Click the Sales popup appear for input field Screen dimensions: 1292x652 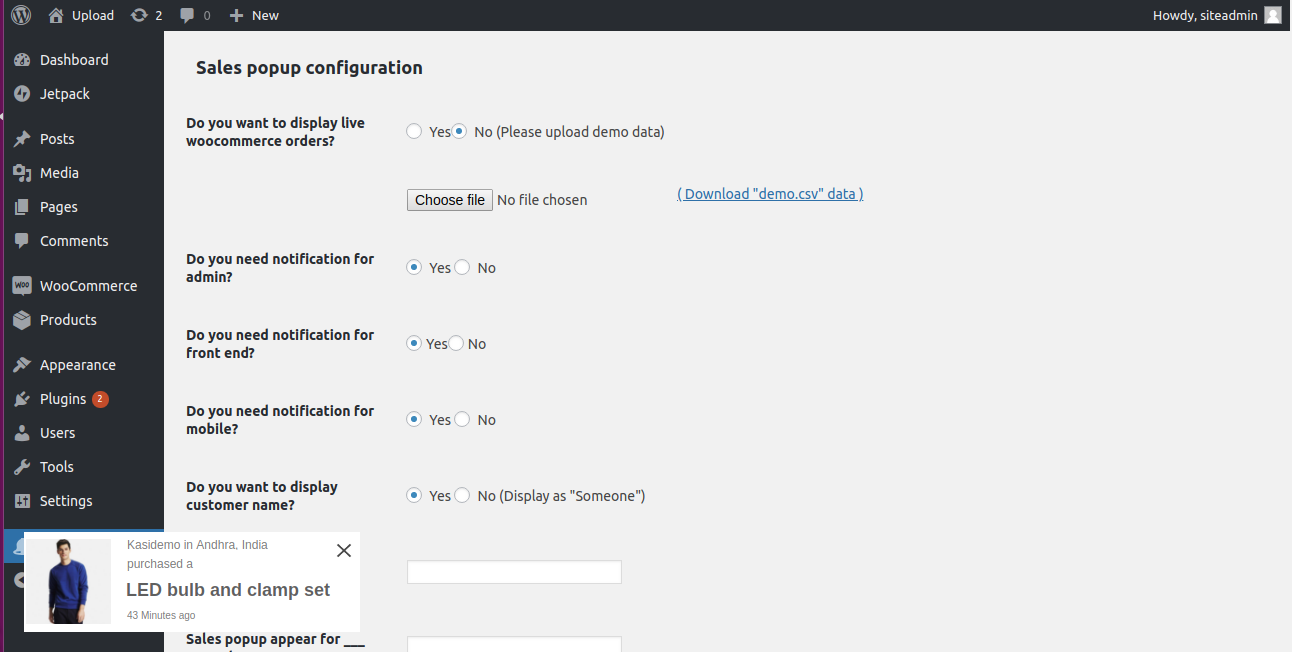click(514, 645)
